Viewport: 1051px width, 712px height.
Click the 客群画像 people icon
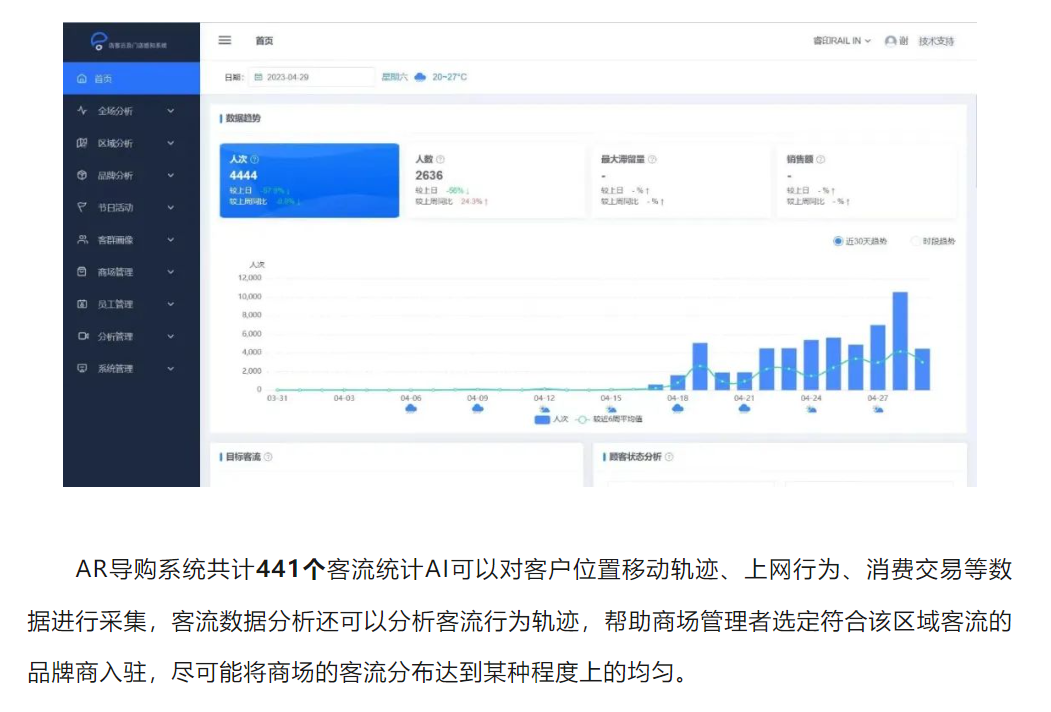click(x=82, y=240)
